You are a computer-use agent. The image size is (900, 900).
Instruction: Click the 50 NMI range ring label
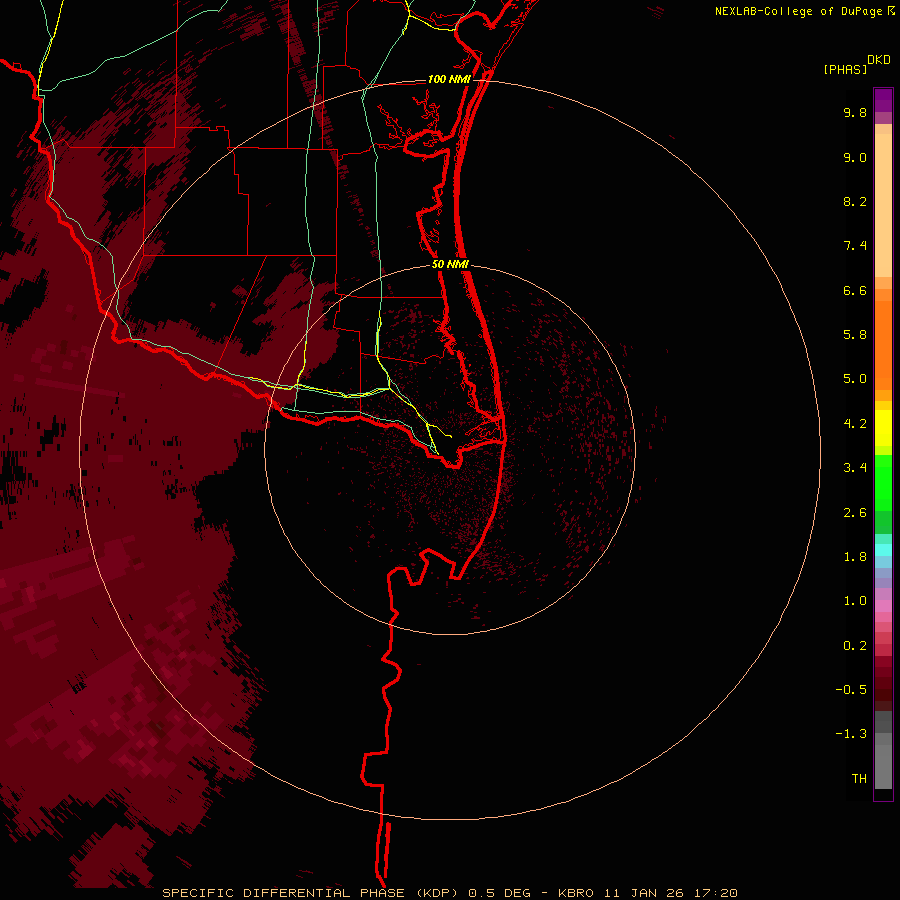click(x=450, y=265)
